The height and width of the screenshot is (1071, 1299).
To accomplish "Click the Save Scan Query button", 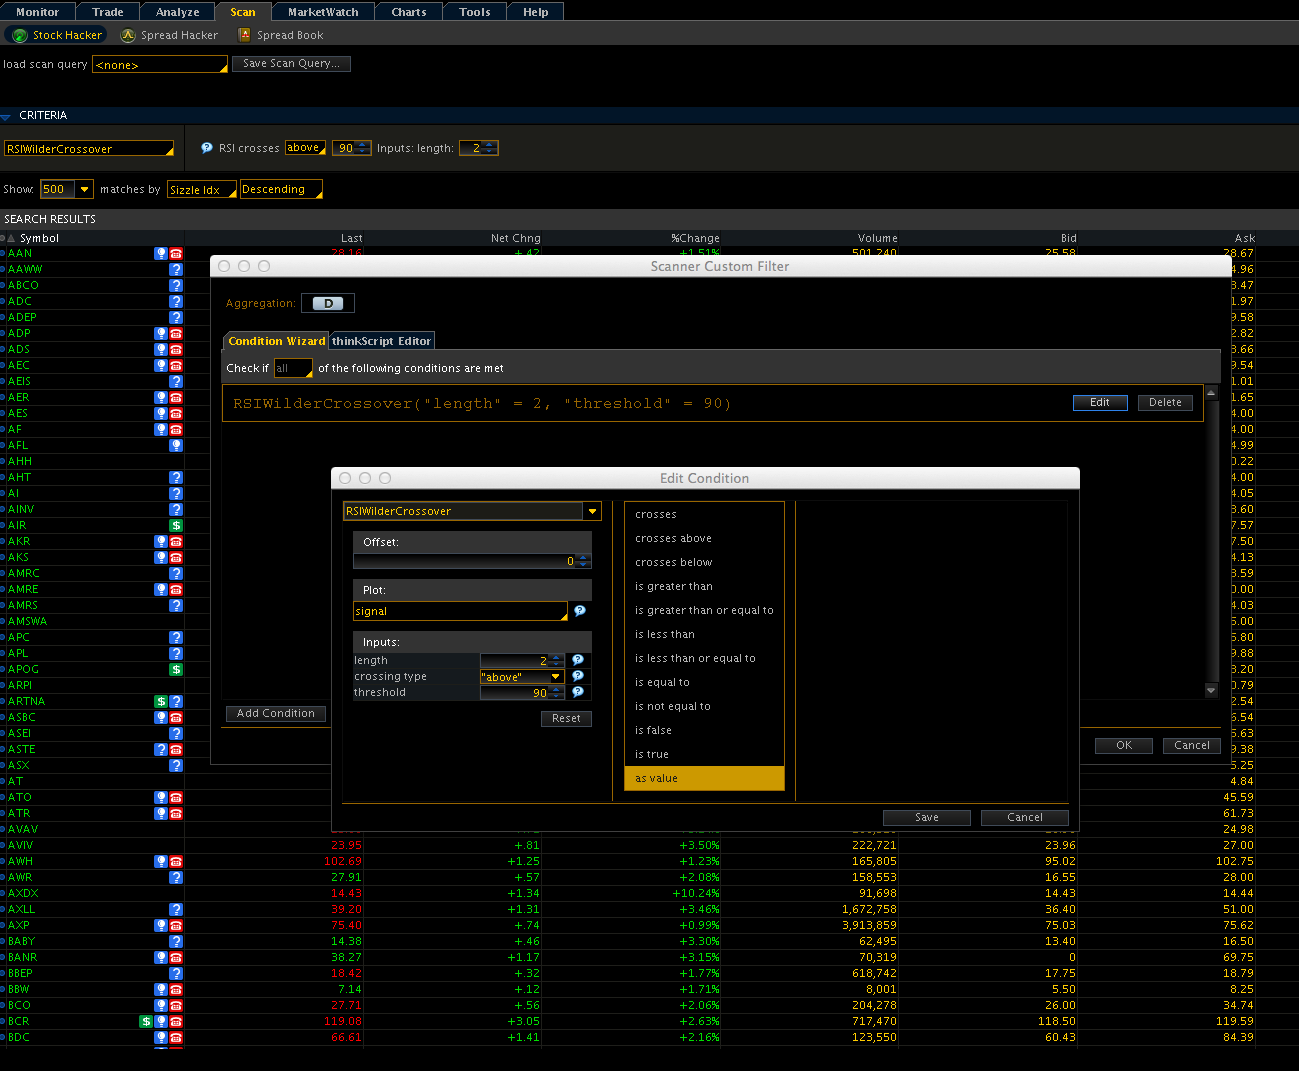I will pos(291,63).
